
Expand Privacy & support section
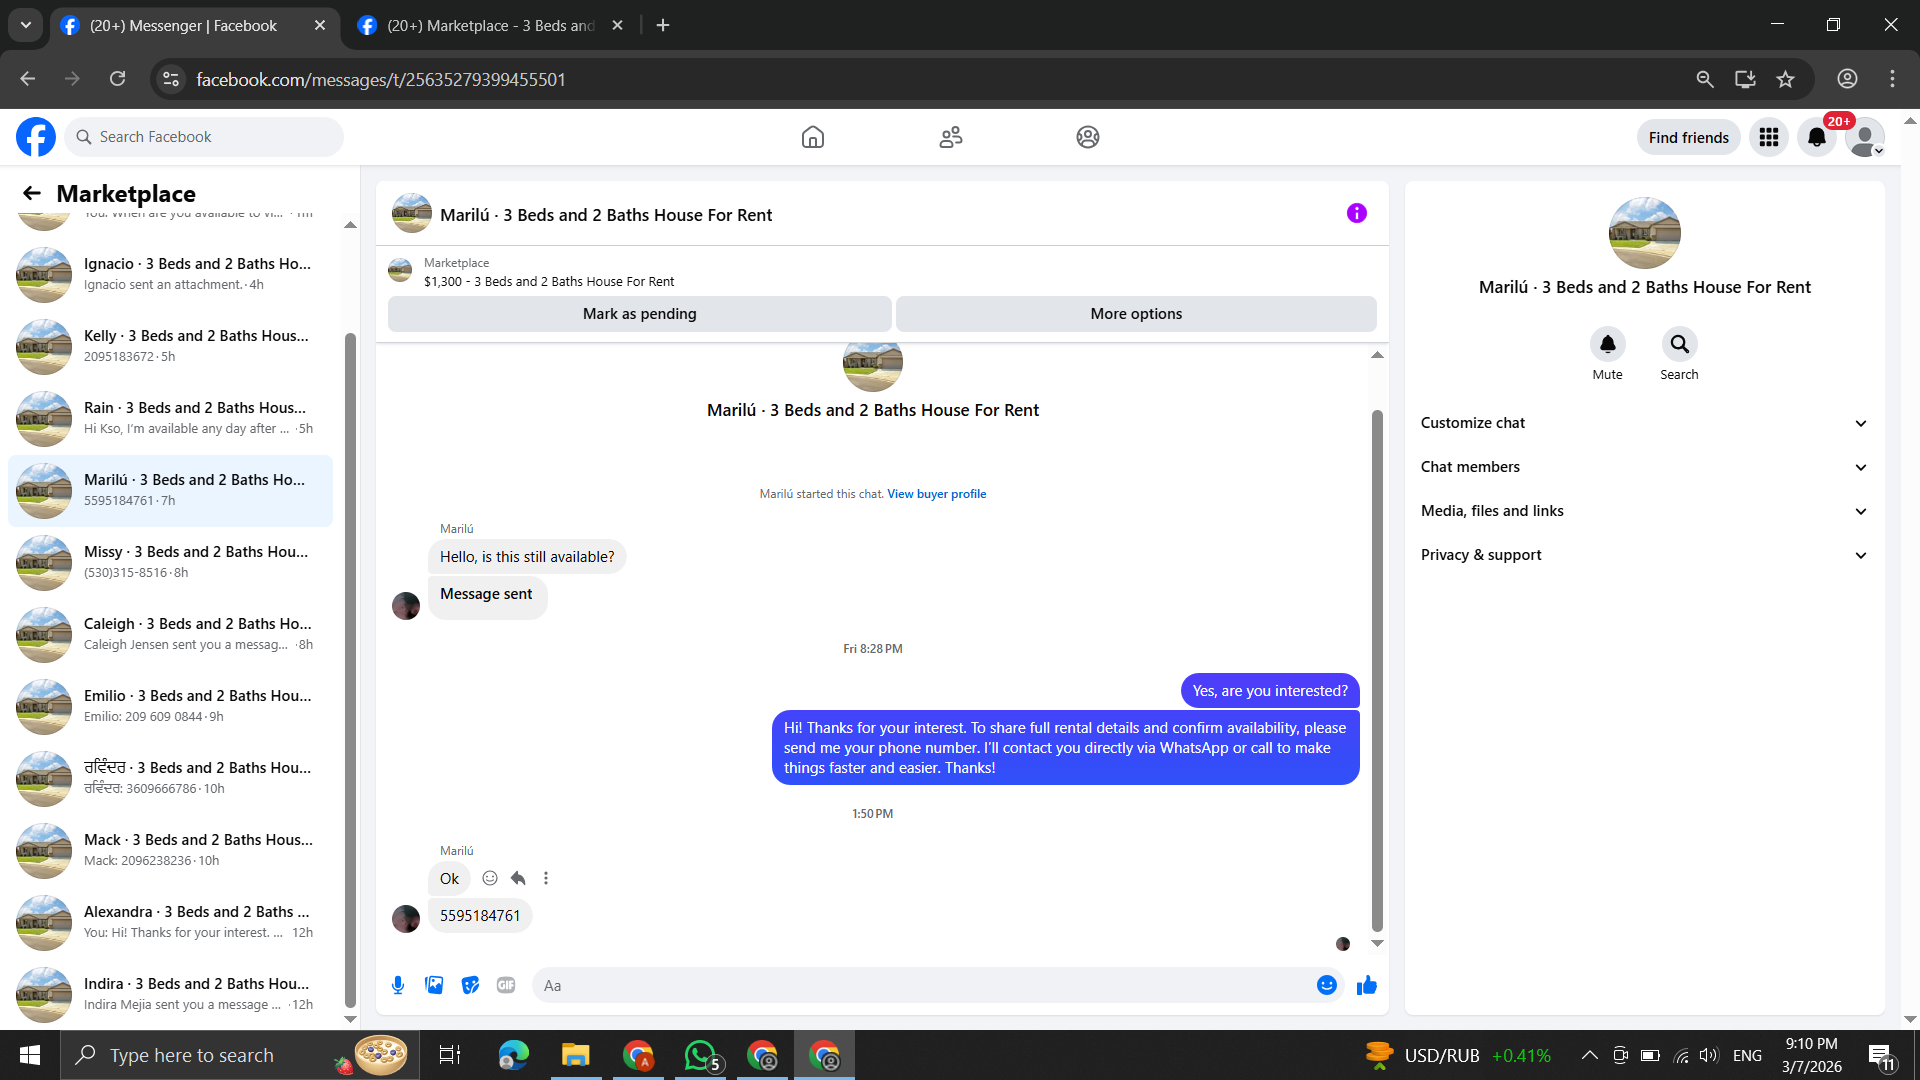[1644, 555]
